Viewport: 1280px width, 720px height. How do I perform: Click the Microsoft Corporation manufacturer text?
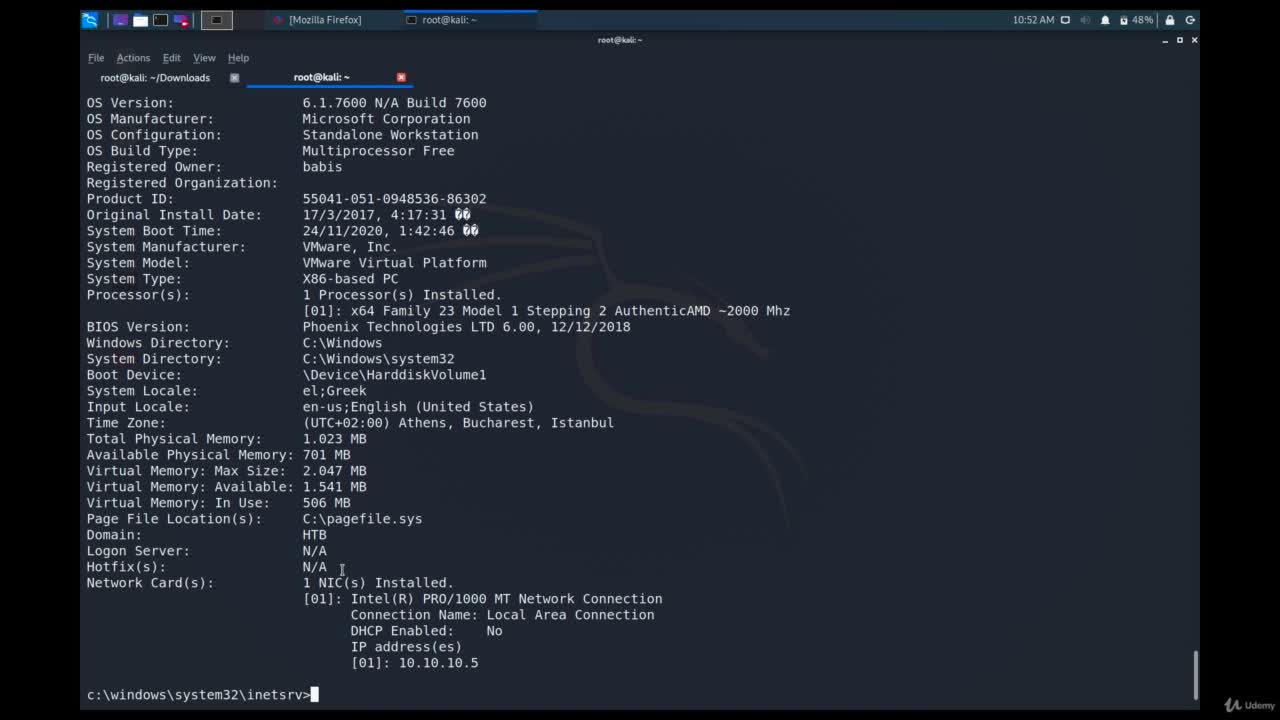(x=386, y=119)
